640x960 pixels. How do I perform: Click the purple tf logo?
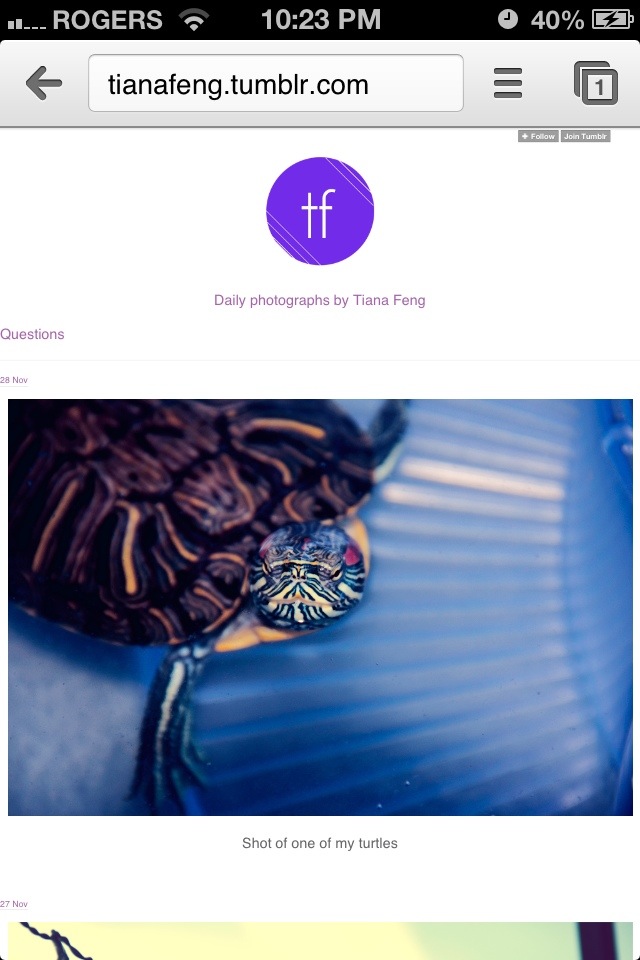[x=320, y=211]
